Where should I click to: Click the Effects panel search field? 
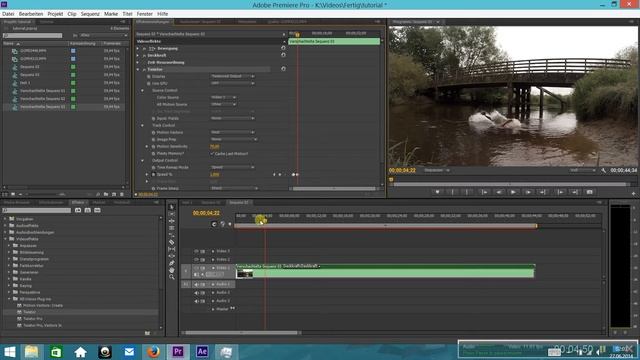[x=37, y=210]
